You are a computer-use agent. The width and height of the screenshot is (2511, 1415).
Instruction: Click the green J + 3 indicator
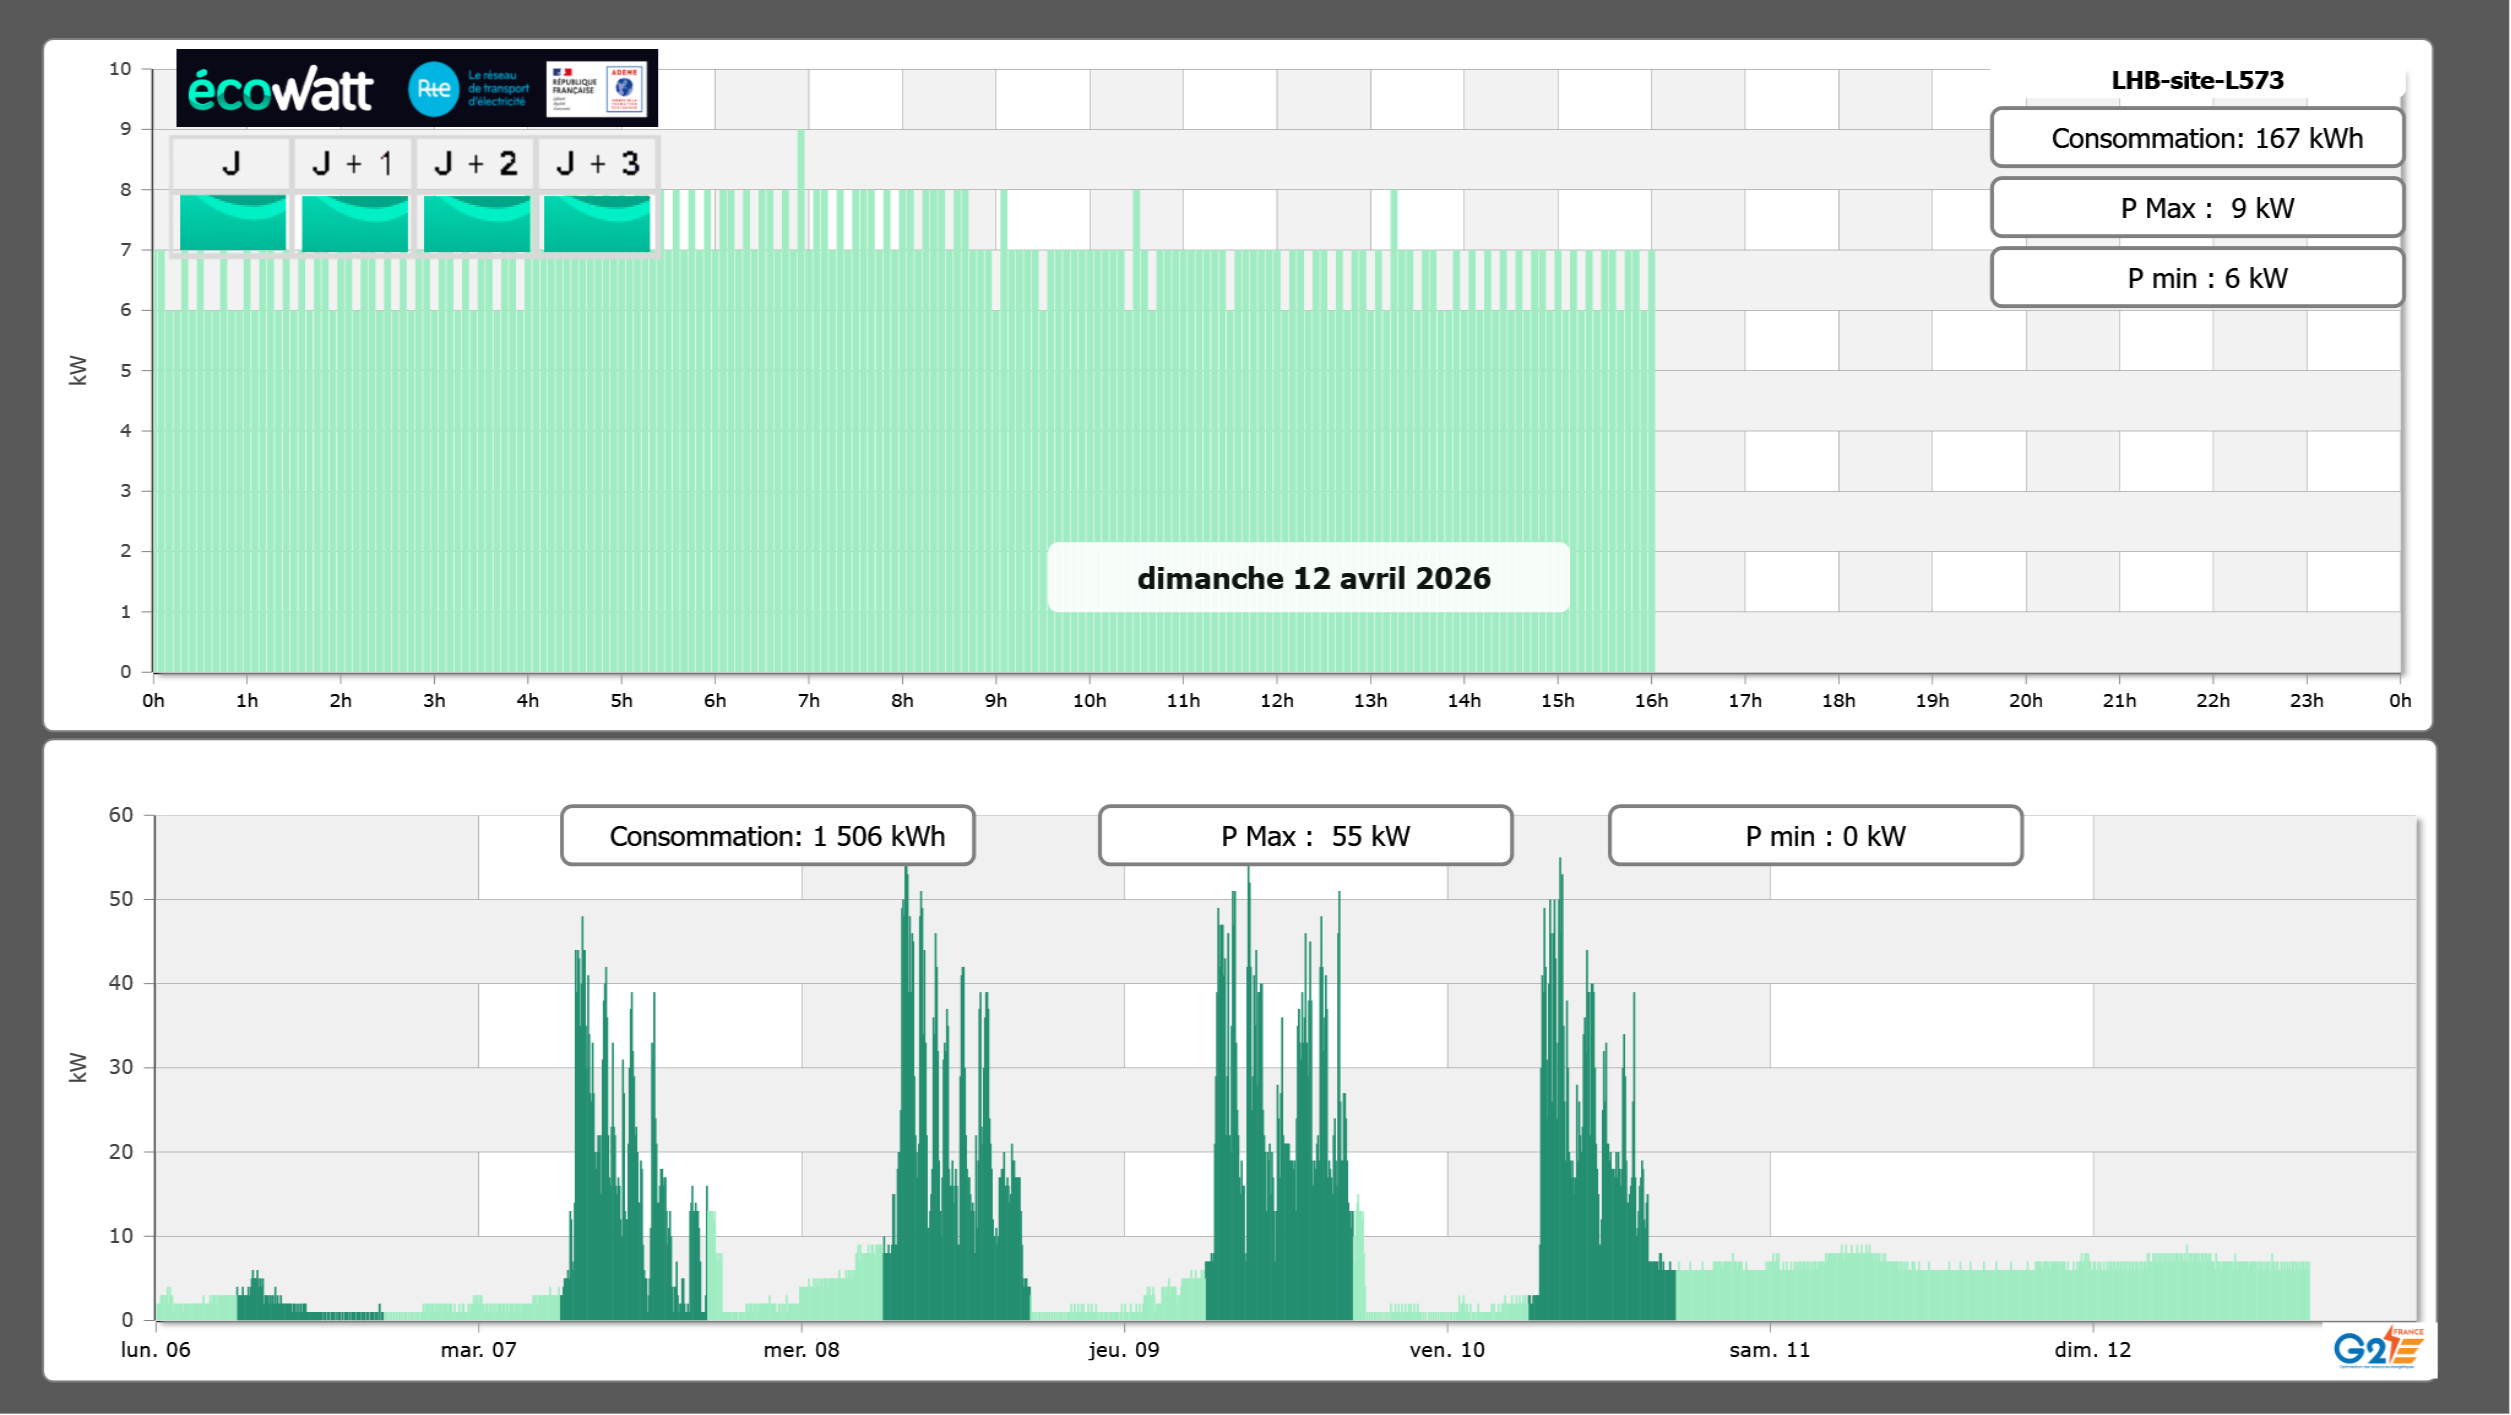pyautogui.click(x=597, y=222)
